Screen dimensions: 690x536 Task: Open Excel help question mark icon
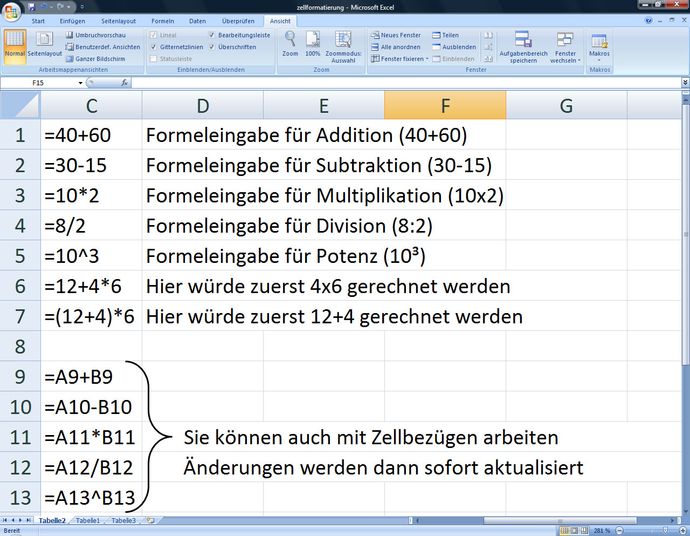[648, 21]
